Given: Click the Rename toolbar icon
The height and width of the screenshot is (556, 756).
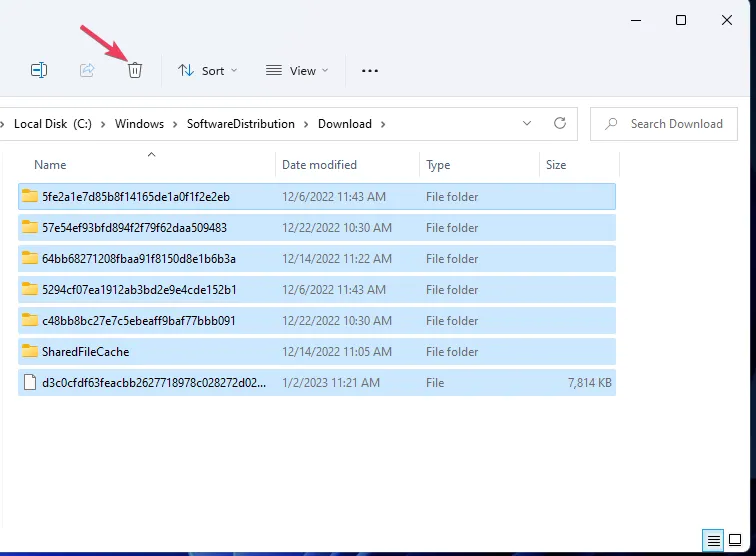Looking at the screenshot, I should point(39,70).
